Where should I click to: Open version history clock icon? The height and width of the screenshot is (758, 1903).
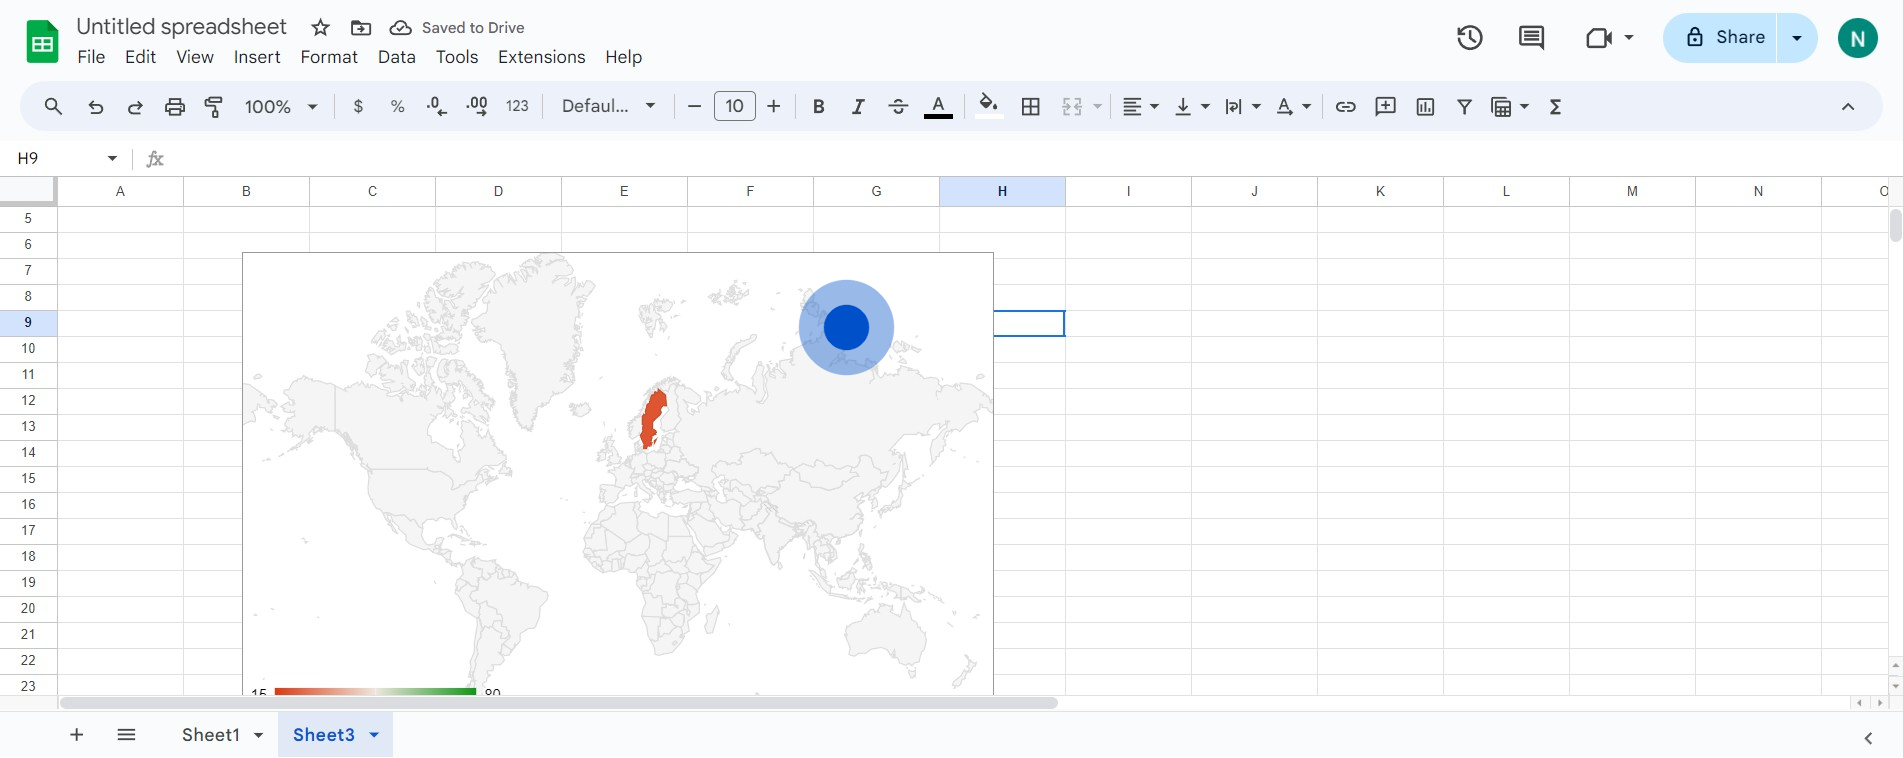pos(1470,38)
